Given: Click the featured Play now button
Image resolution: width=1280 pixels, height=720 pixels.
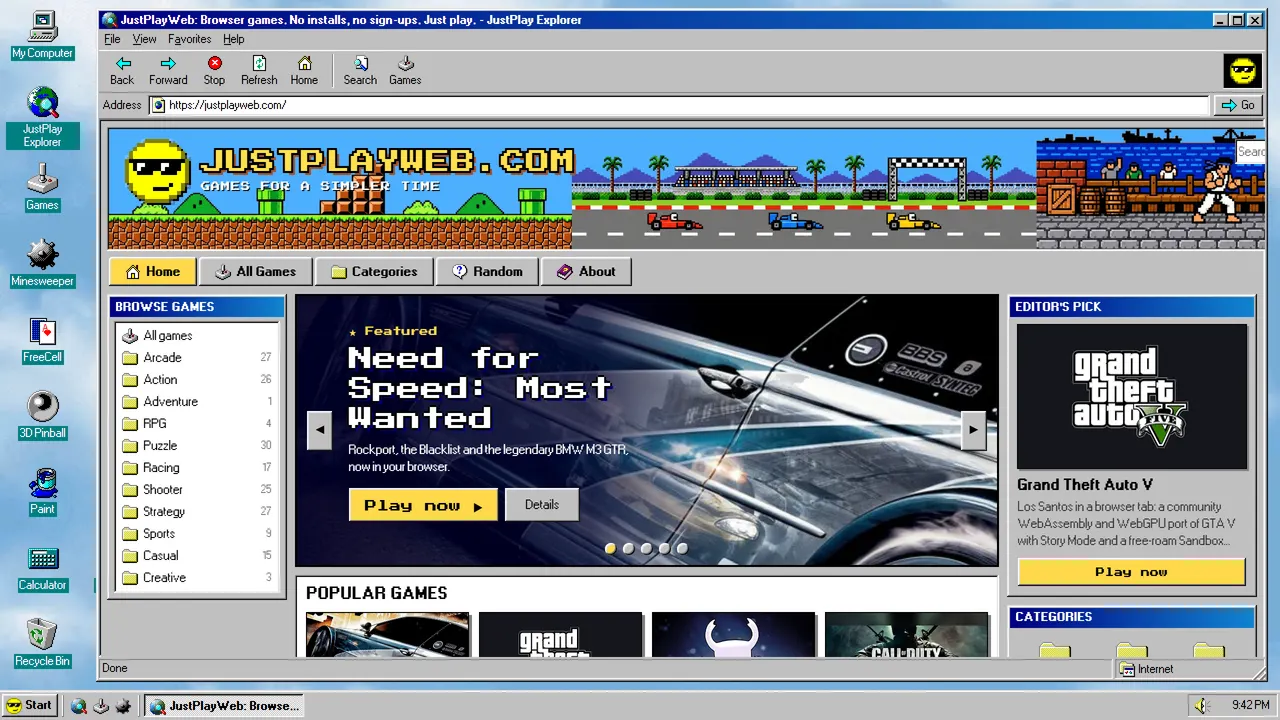Looking at the screenshot, I should (x=423, y=505).
